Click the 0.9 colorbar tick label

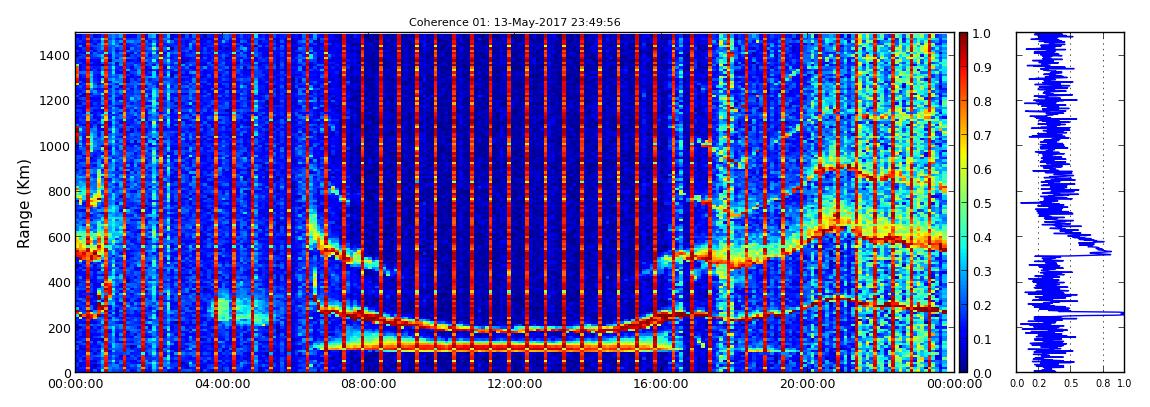(981, 67)
